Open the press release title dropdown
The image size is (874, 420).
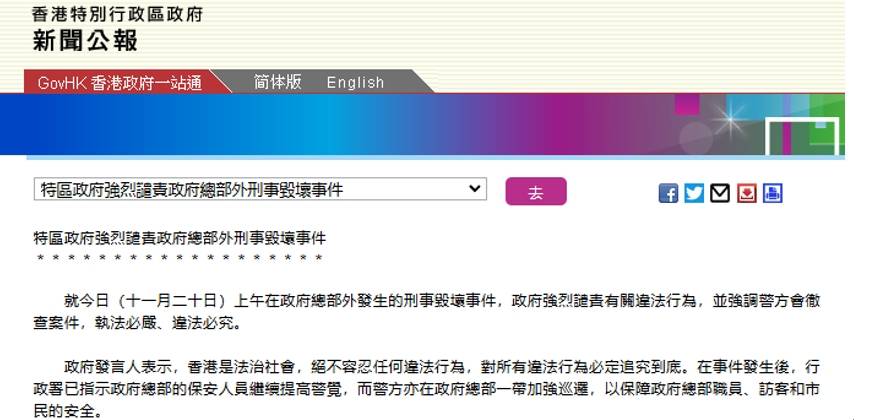click(260, 190)
